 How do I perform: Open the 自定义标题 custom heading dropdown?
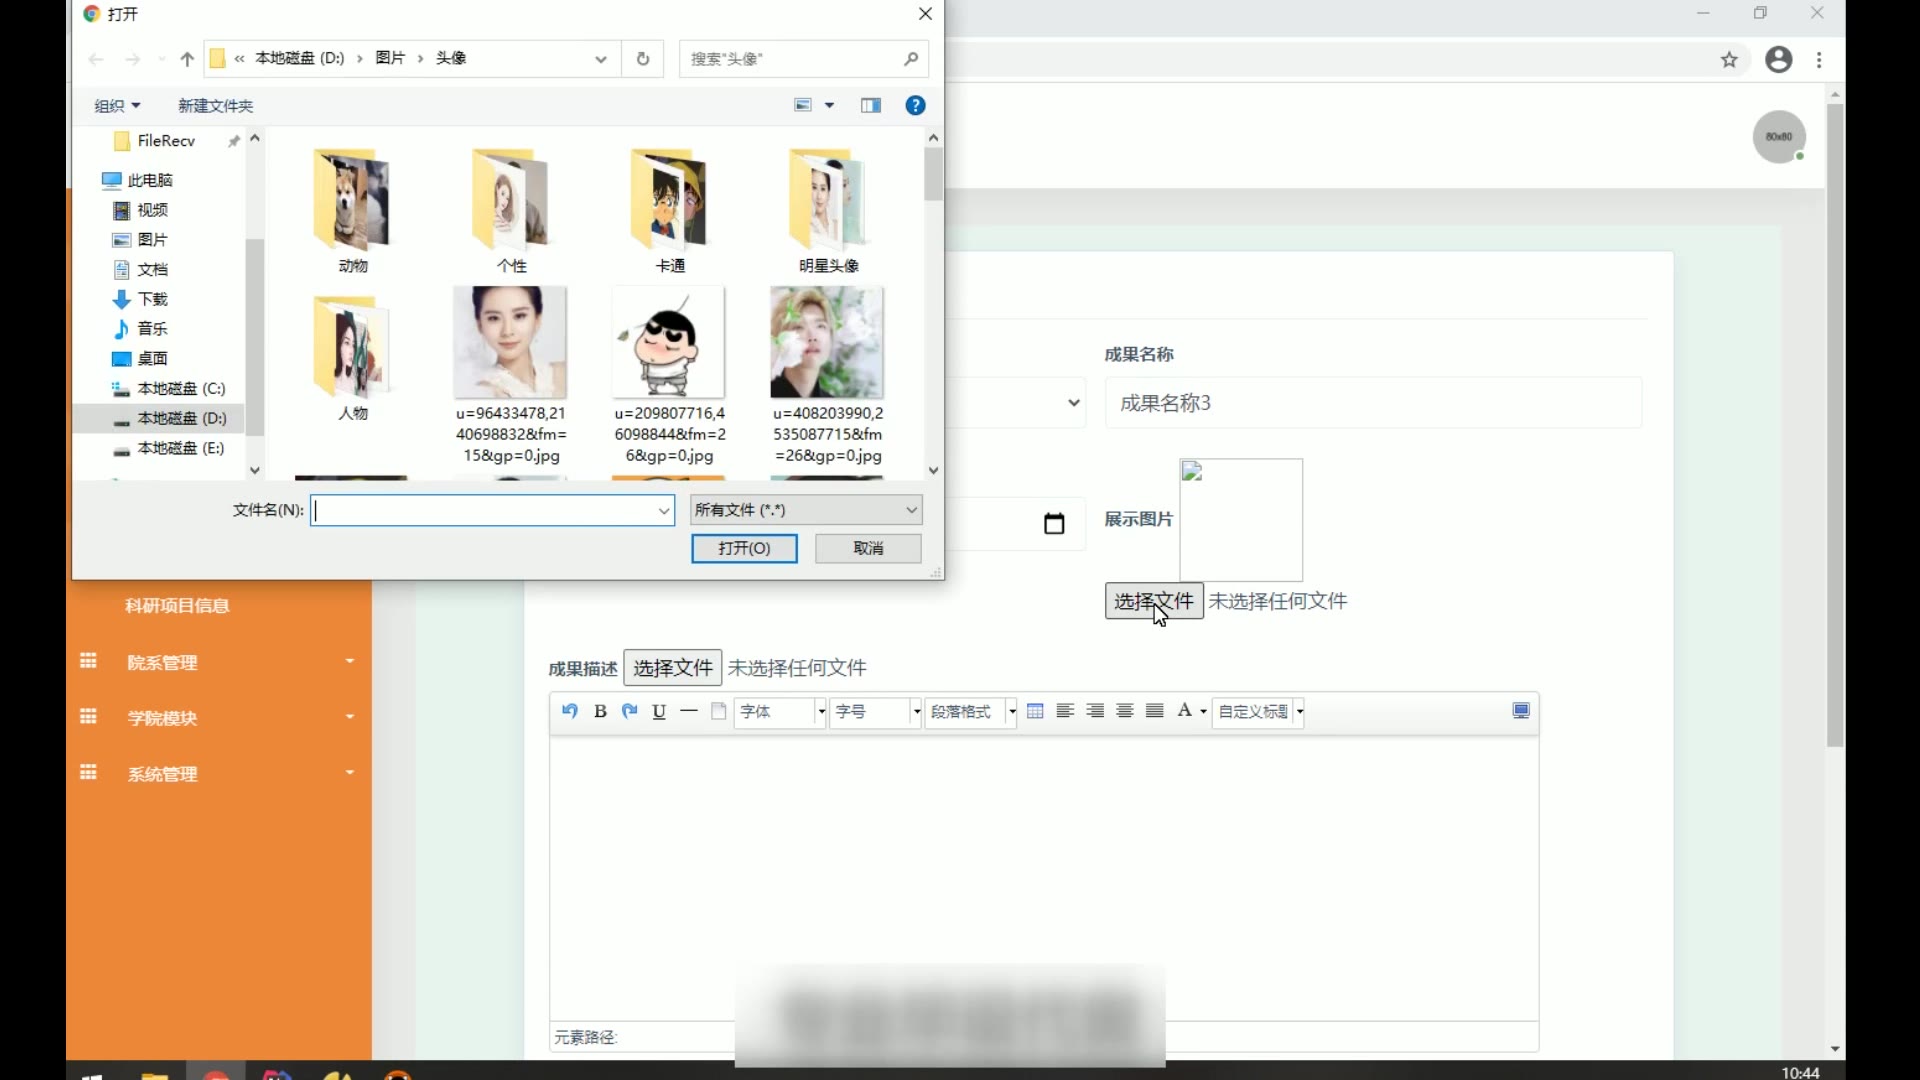(1258, 712)
